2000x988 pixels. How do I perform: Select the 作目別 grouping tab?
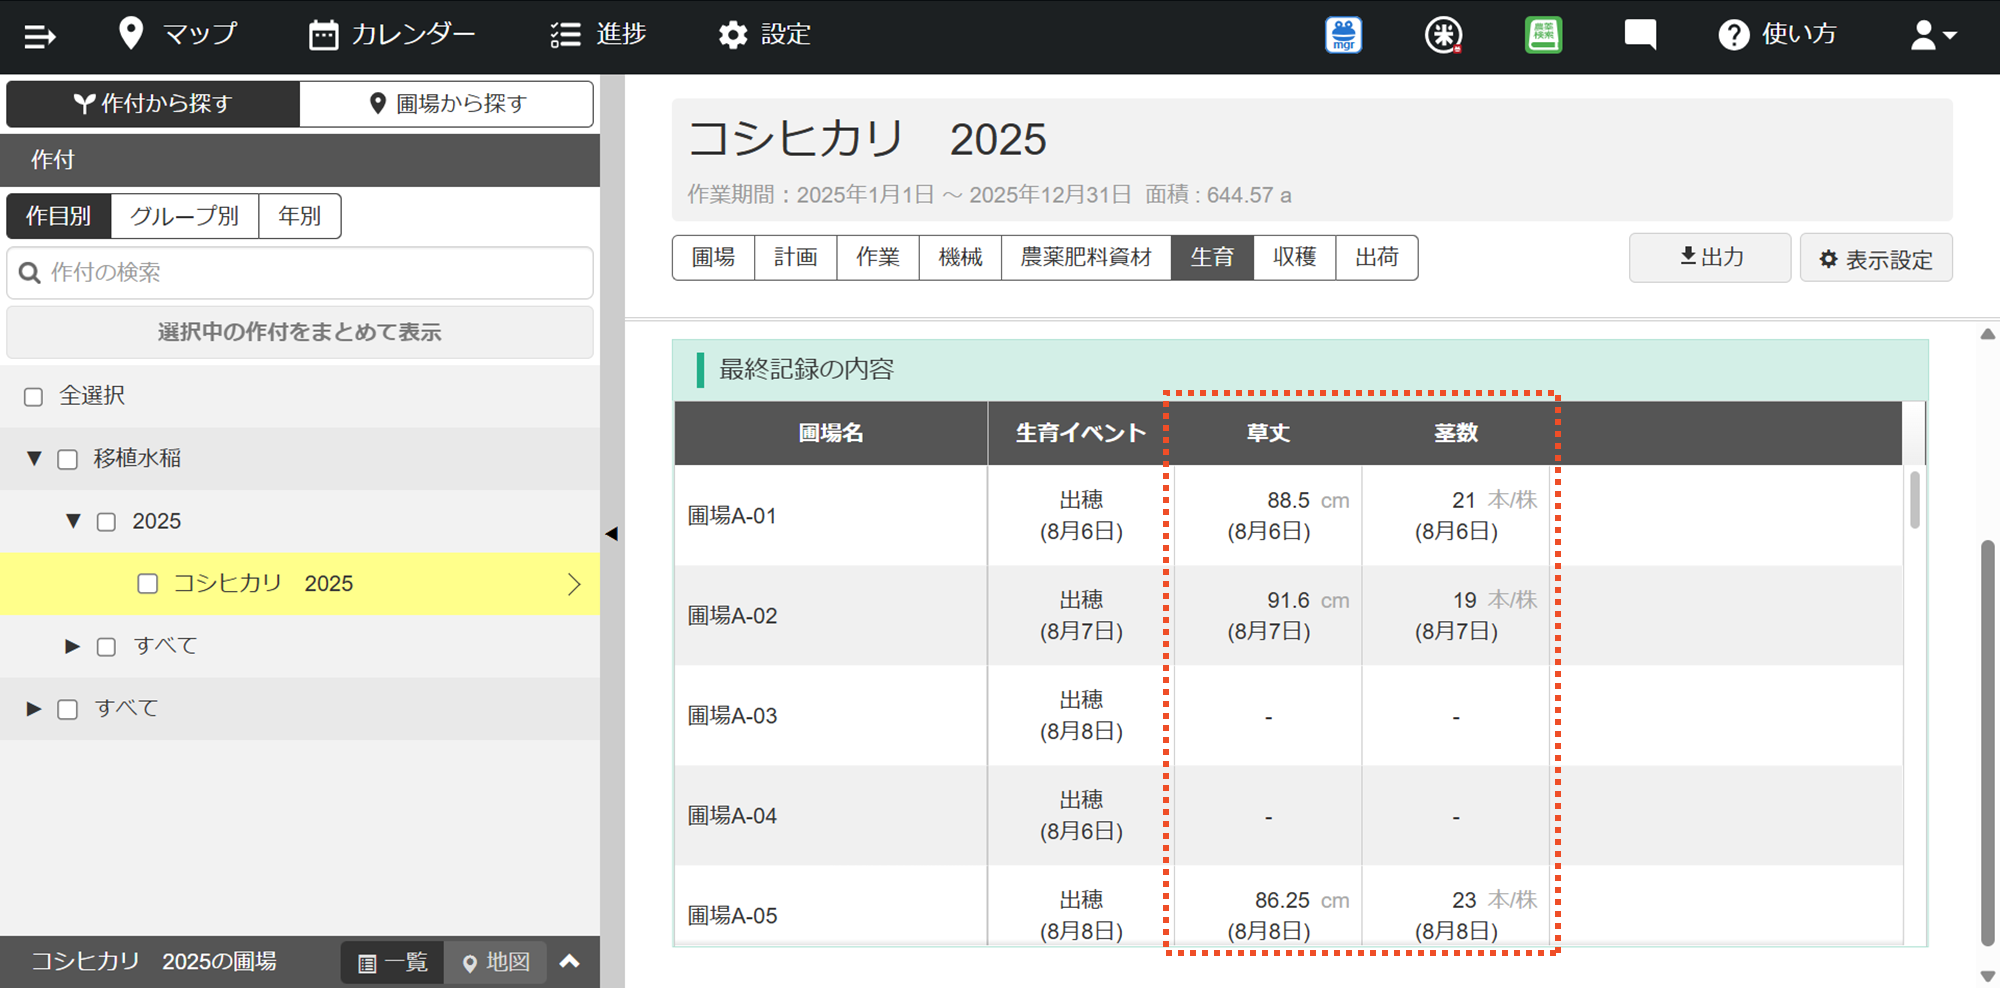coord(59,216)
